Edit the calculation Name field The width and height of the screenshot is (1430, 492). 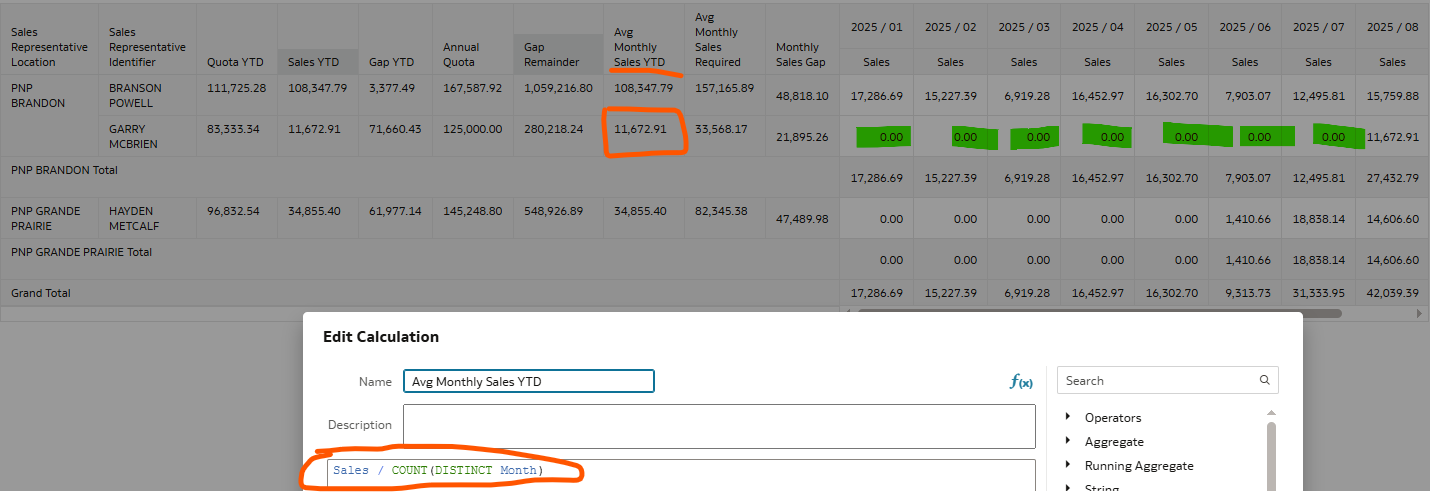tap(528, 381)
